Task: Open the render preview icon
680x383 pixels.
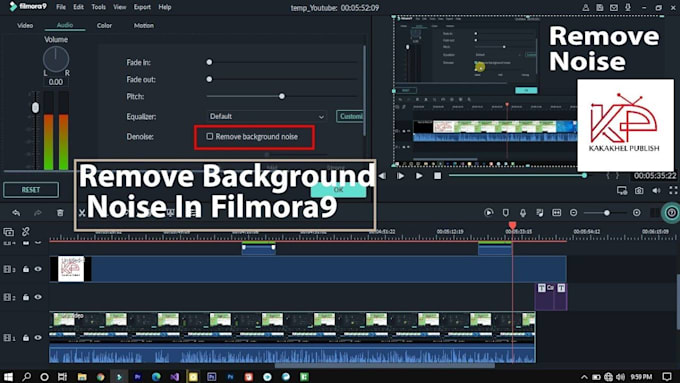Action: [489, 213]
